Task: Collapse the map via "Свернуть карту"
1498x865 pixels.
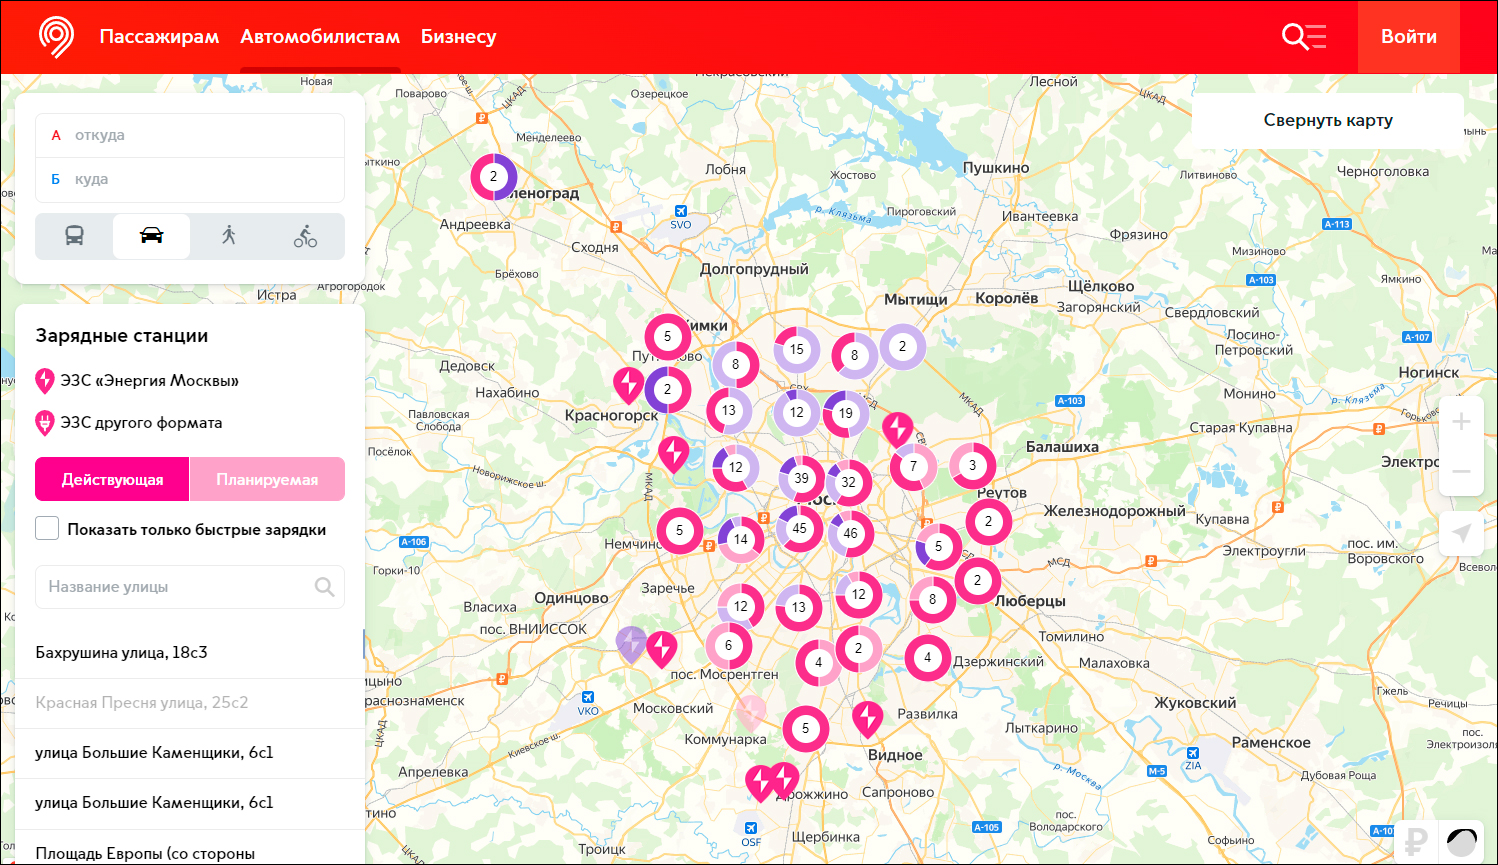Action: [1327, 119]
